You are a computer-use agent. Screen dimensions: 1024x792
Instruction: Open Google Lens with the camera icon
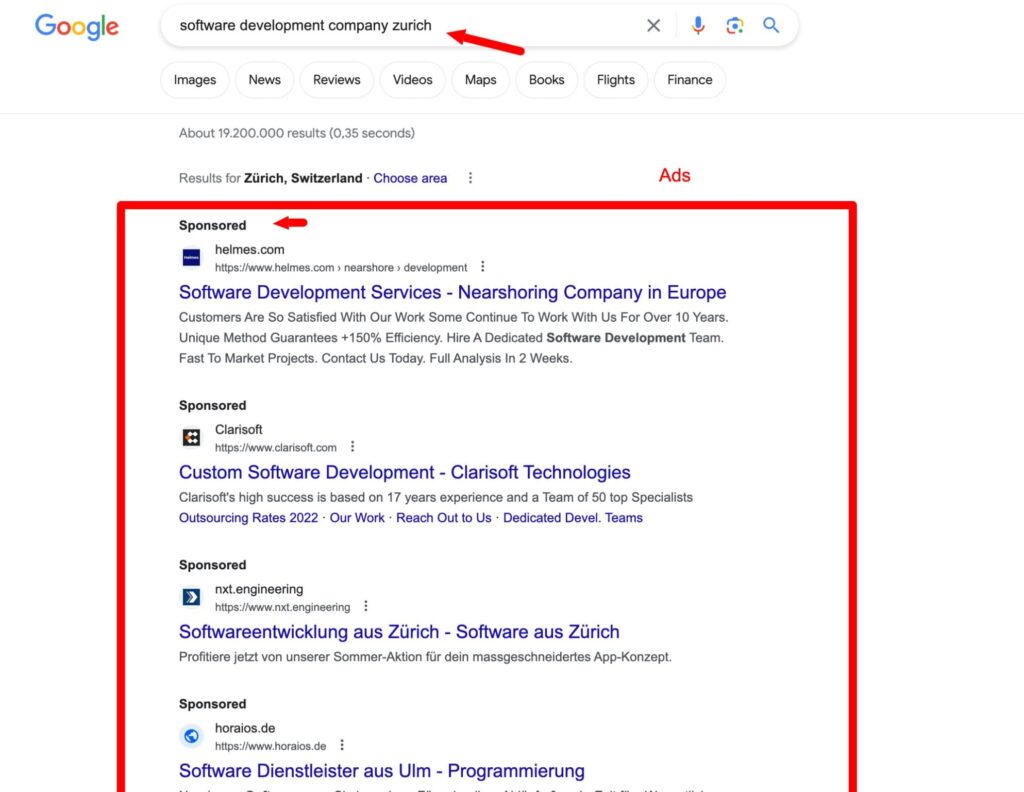point(735,25)
